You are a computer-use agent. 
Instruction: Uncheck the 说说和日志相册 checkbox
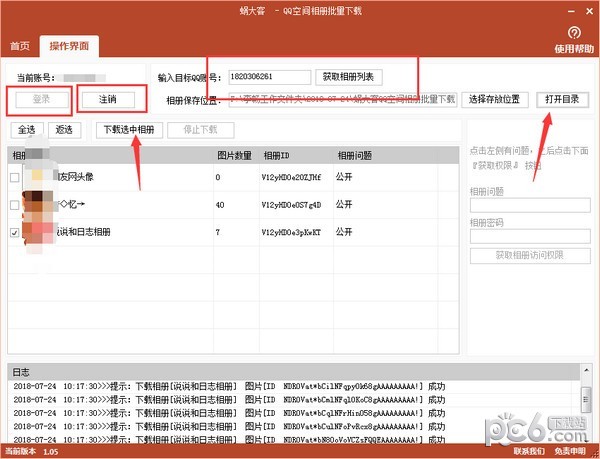tap(15, 232)
